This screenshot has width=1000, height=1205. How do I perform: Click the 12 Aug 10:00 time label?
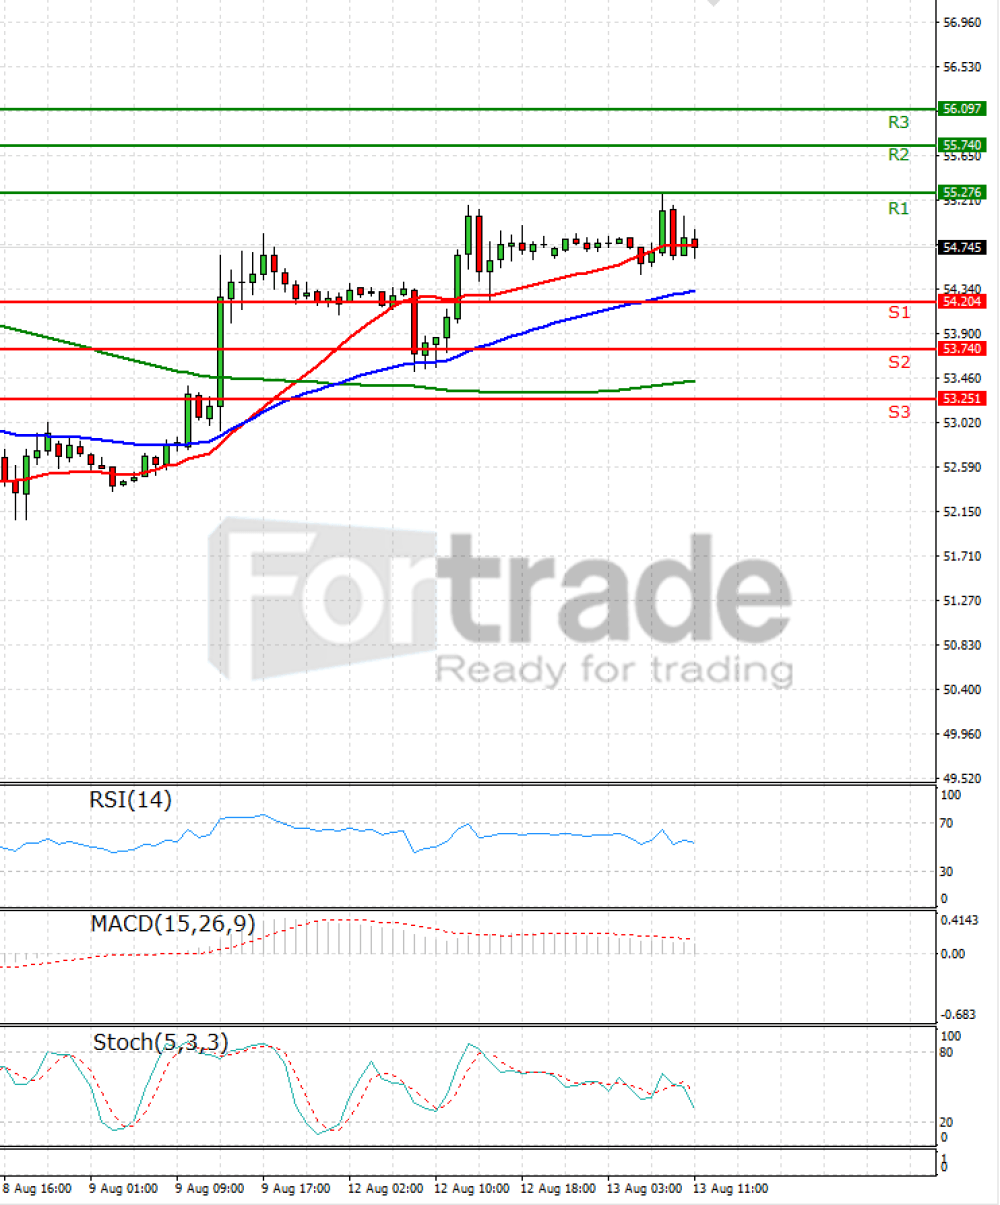[x=474, y=1189]
